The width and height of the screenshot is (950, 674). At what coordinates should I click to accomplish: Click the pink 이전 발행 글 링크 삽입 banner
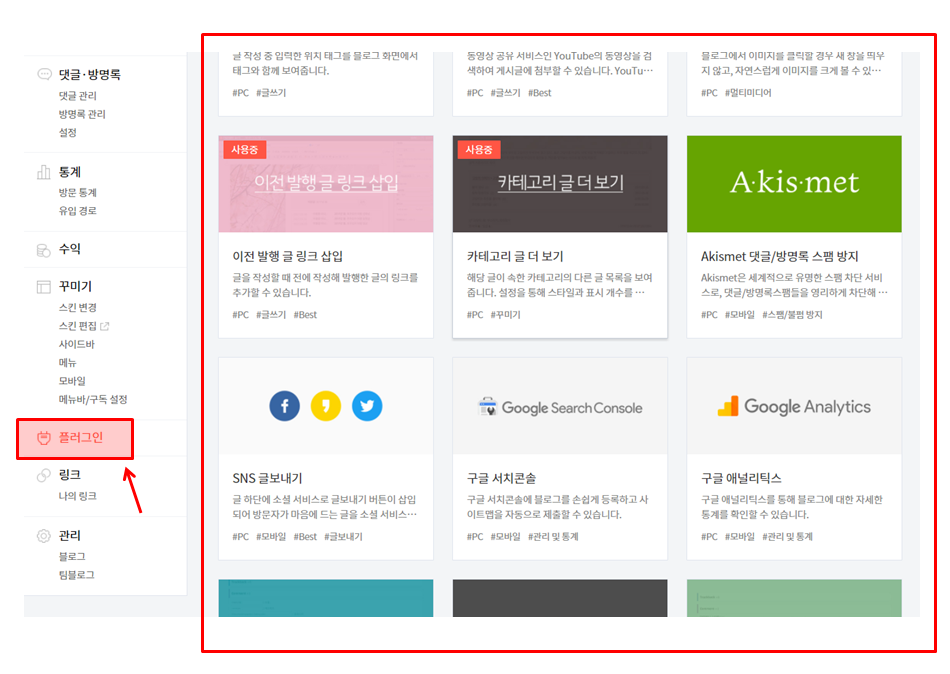pyautogui.click(x=326, y=184)
